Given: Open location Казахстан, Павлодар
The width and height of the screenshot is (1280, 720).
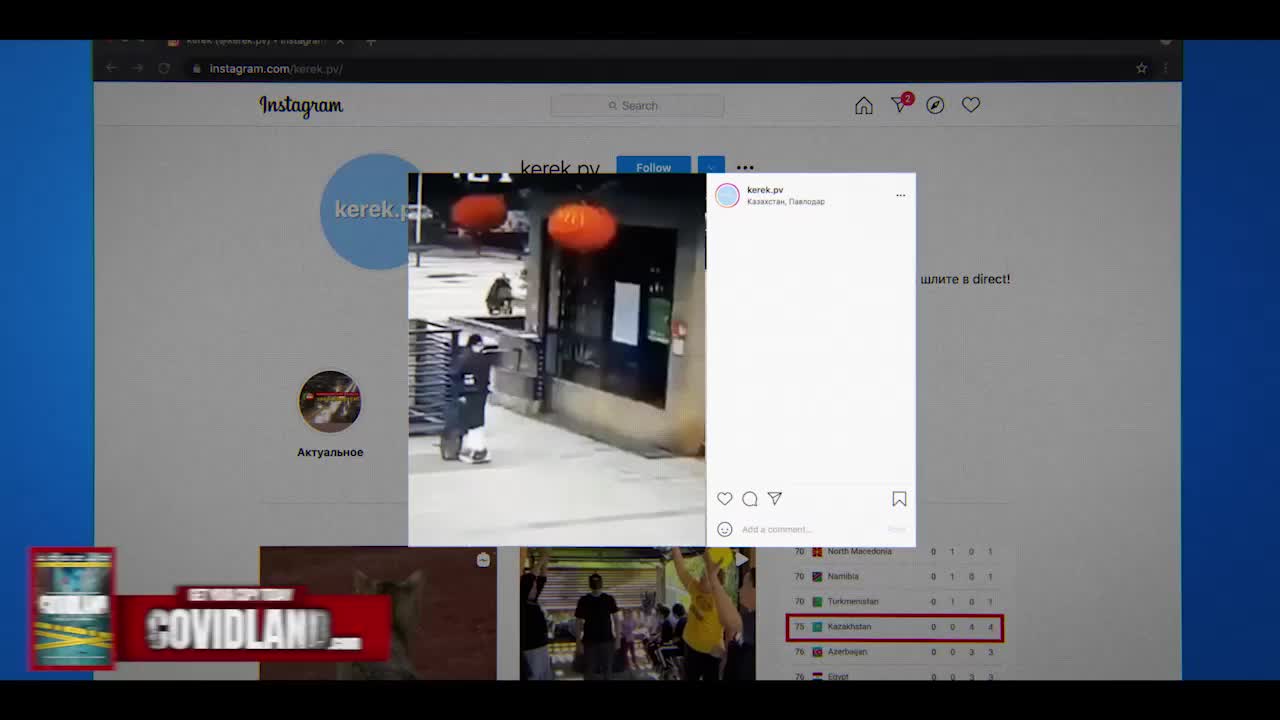Looking at the screenshot, I should [786, 202].
